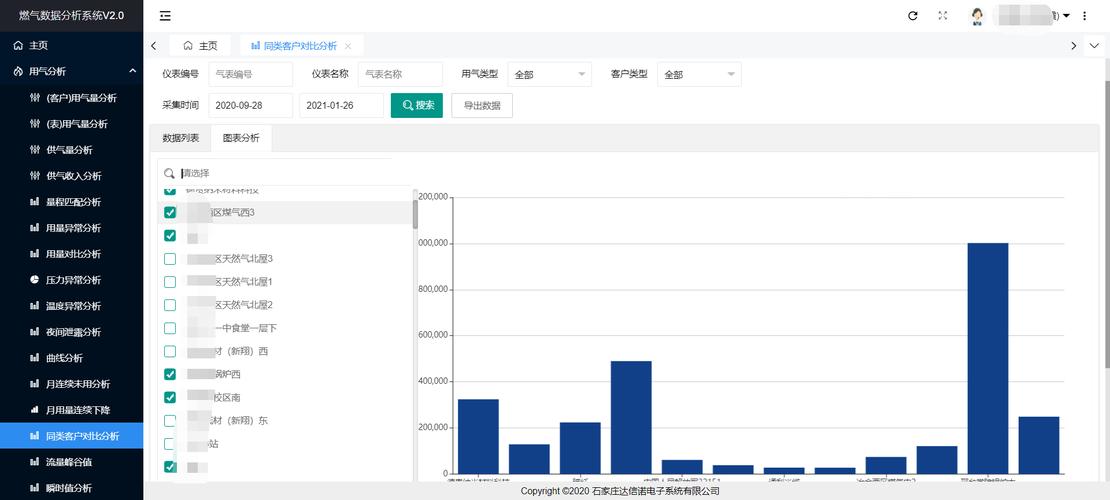Toggle fullscreen with the expand arrows icon
Viewport: 1110px width, 500px height.
tap(942, 16)
